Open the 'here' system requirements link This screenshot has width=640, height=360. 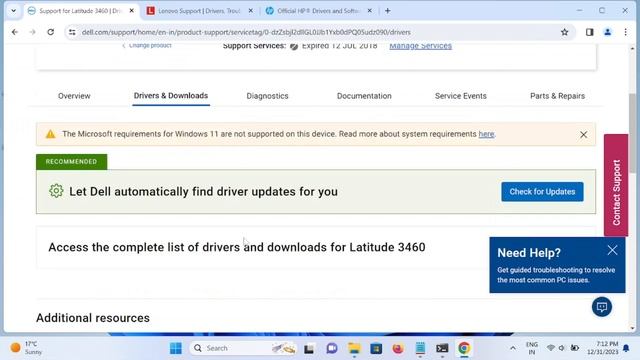(x=486, y=134)
